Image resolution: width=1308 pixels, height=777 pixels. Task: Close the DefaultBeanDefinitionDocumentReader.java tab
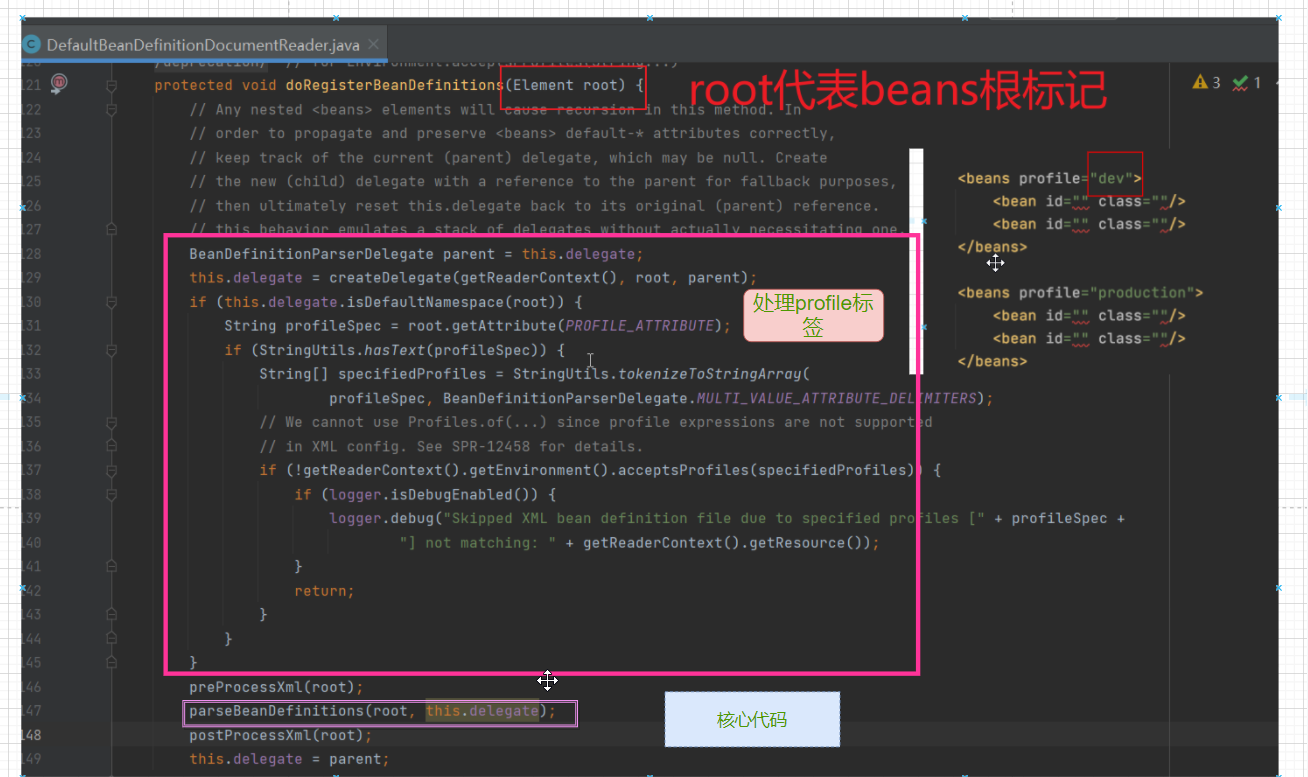[375, 45]
